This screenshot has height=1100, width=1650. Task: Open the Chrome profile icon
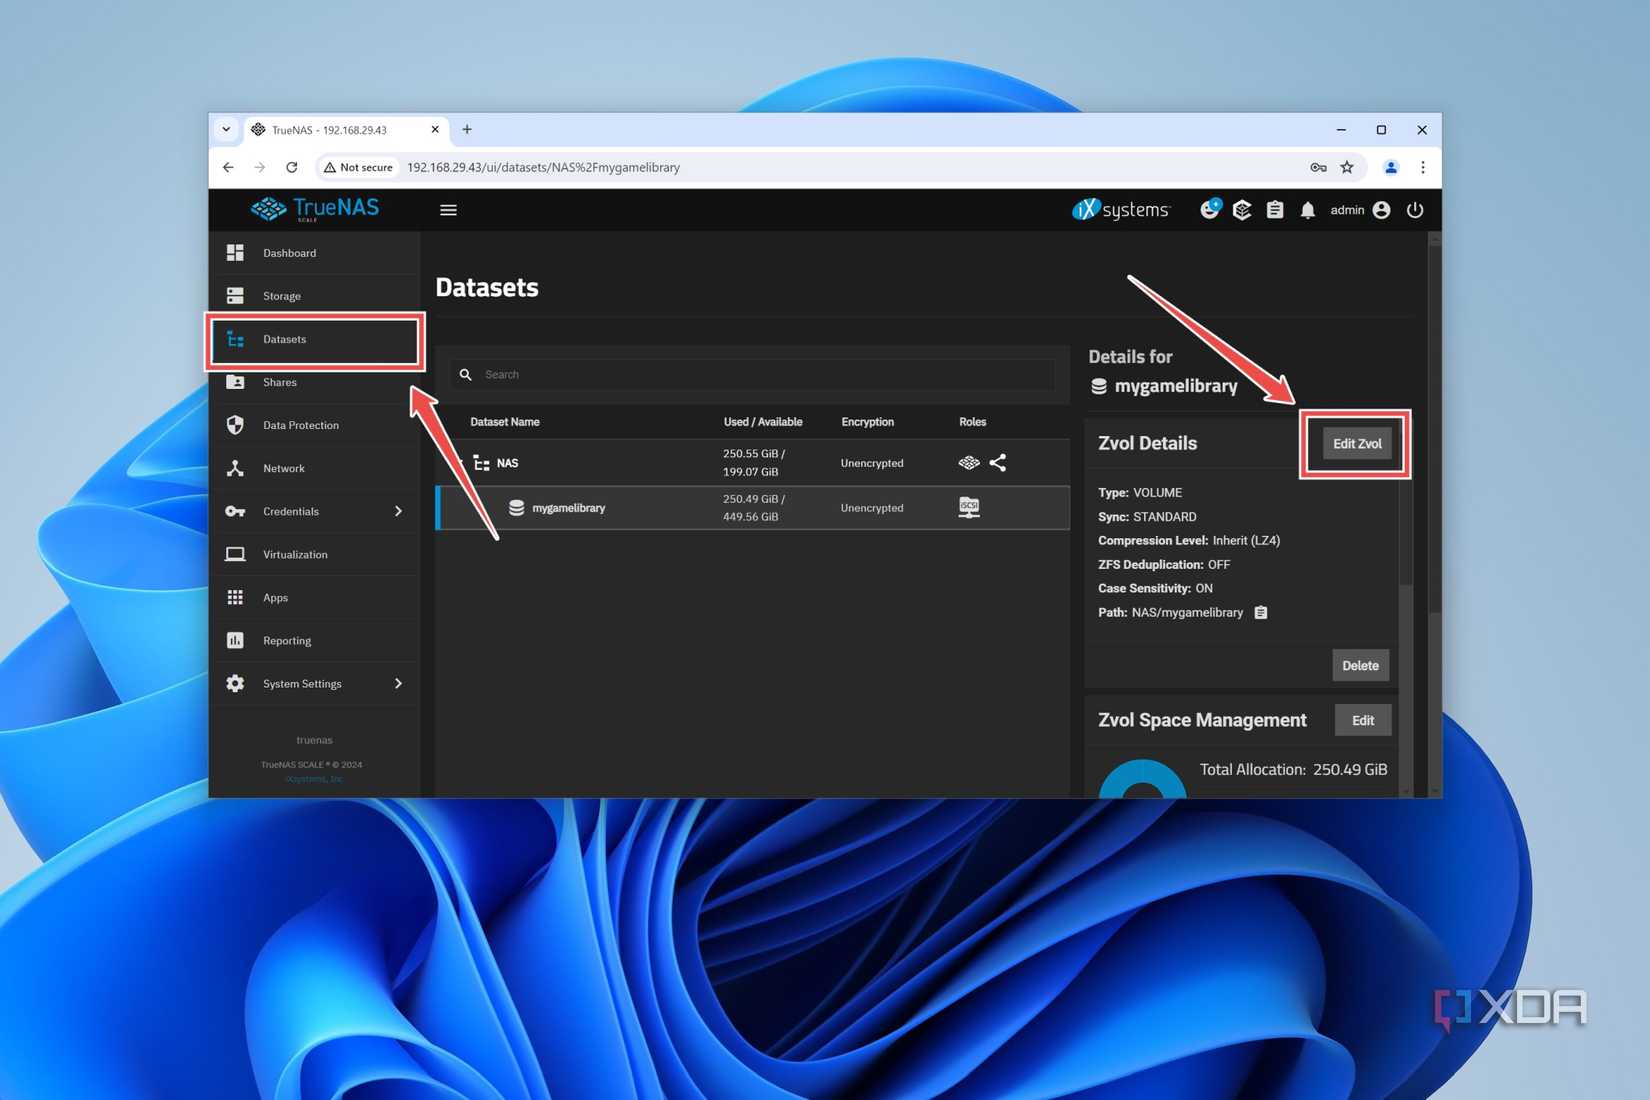(1391, 167)
